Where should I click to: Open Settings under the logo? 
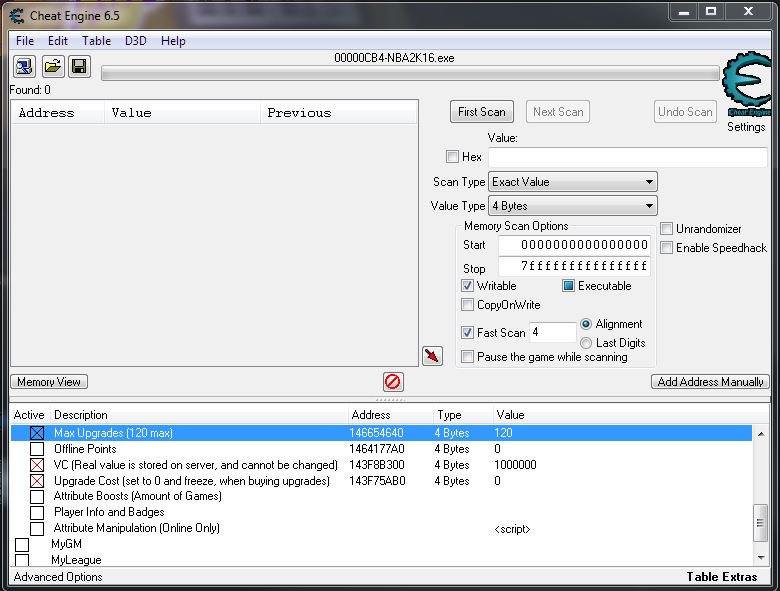click(746, 127)
